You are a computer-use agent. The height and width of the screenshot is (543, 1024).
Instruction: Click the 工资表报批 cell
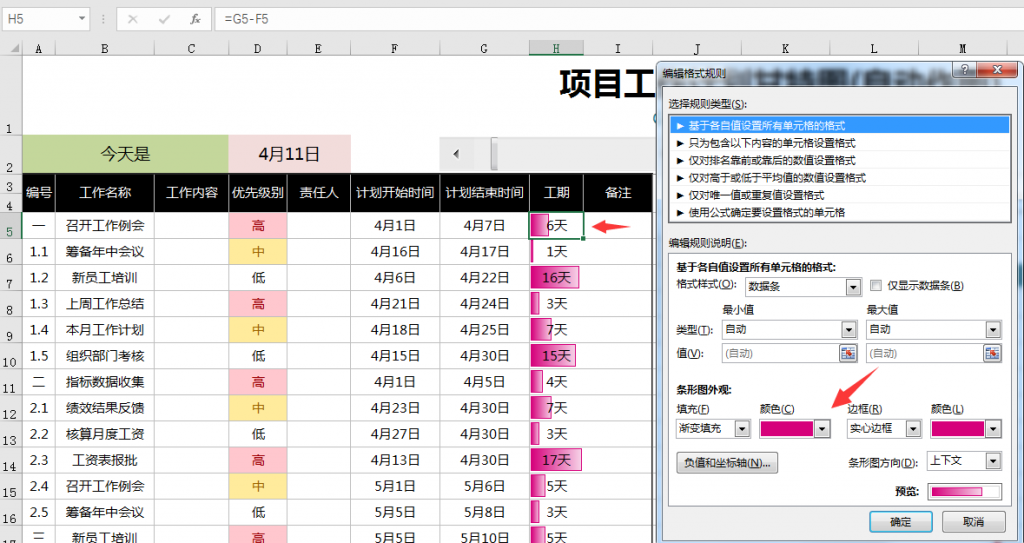(105, 460)
